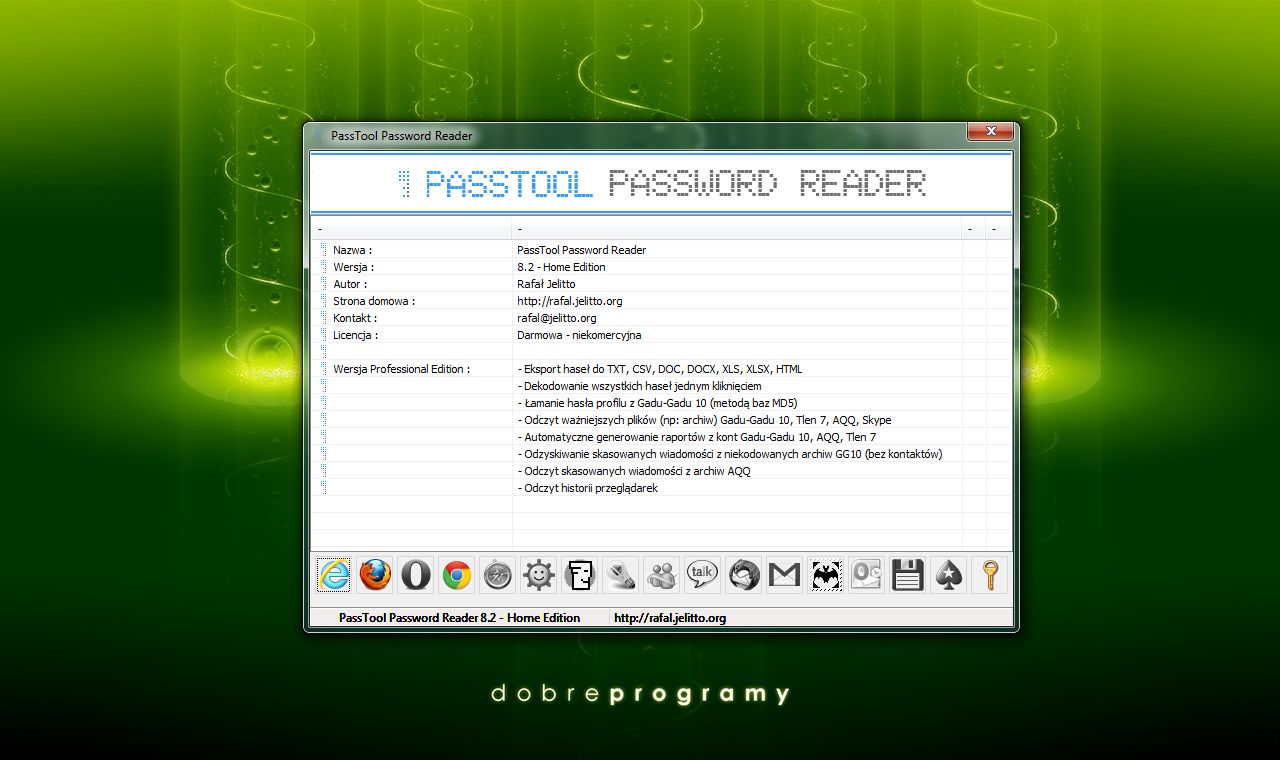
Task: Click status bar link http://rafal.jelitto.org
Action: [x=670, y=618]
